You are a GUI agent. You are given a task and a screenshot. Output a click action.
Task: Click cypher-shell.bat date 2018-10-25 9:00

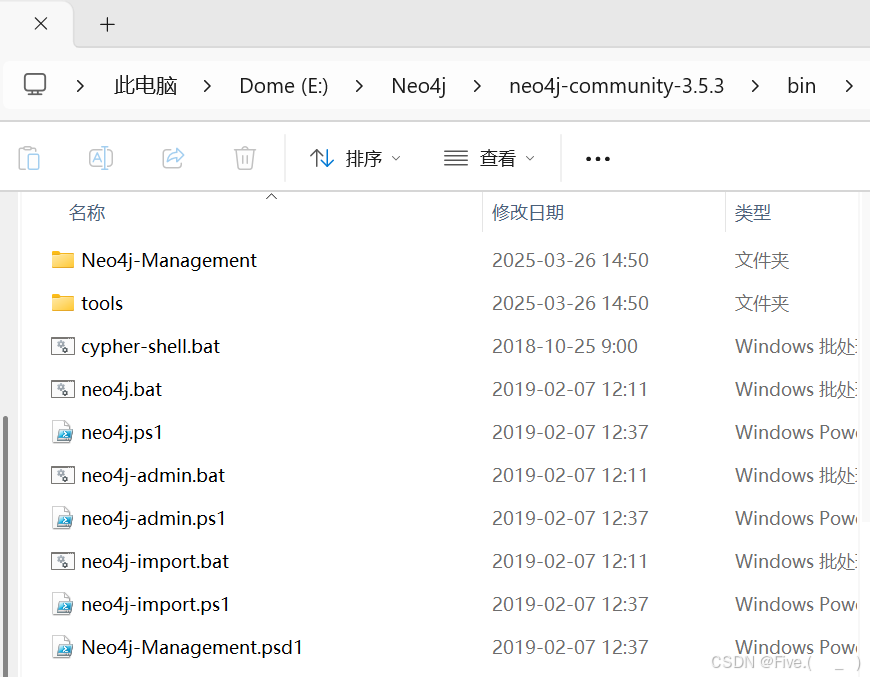click(565, 346)
